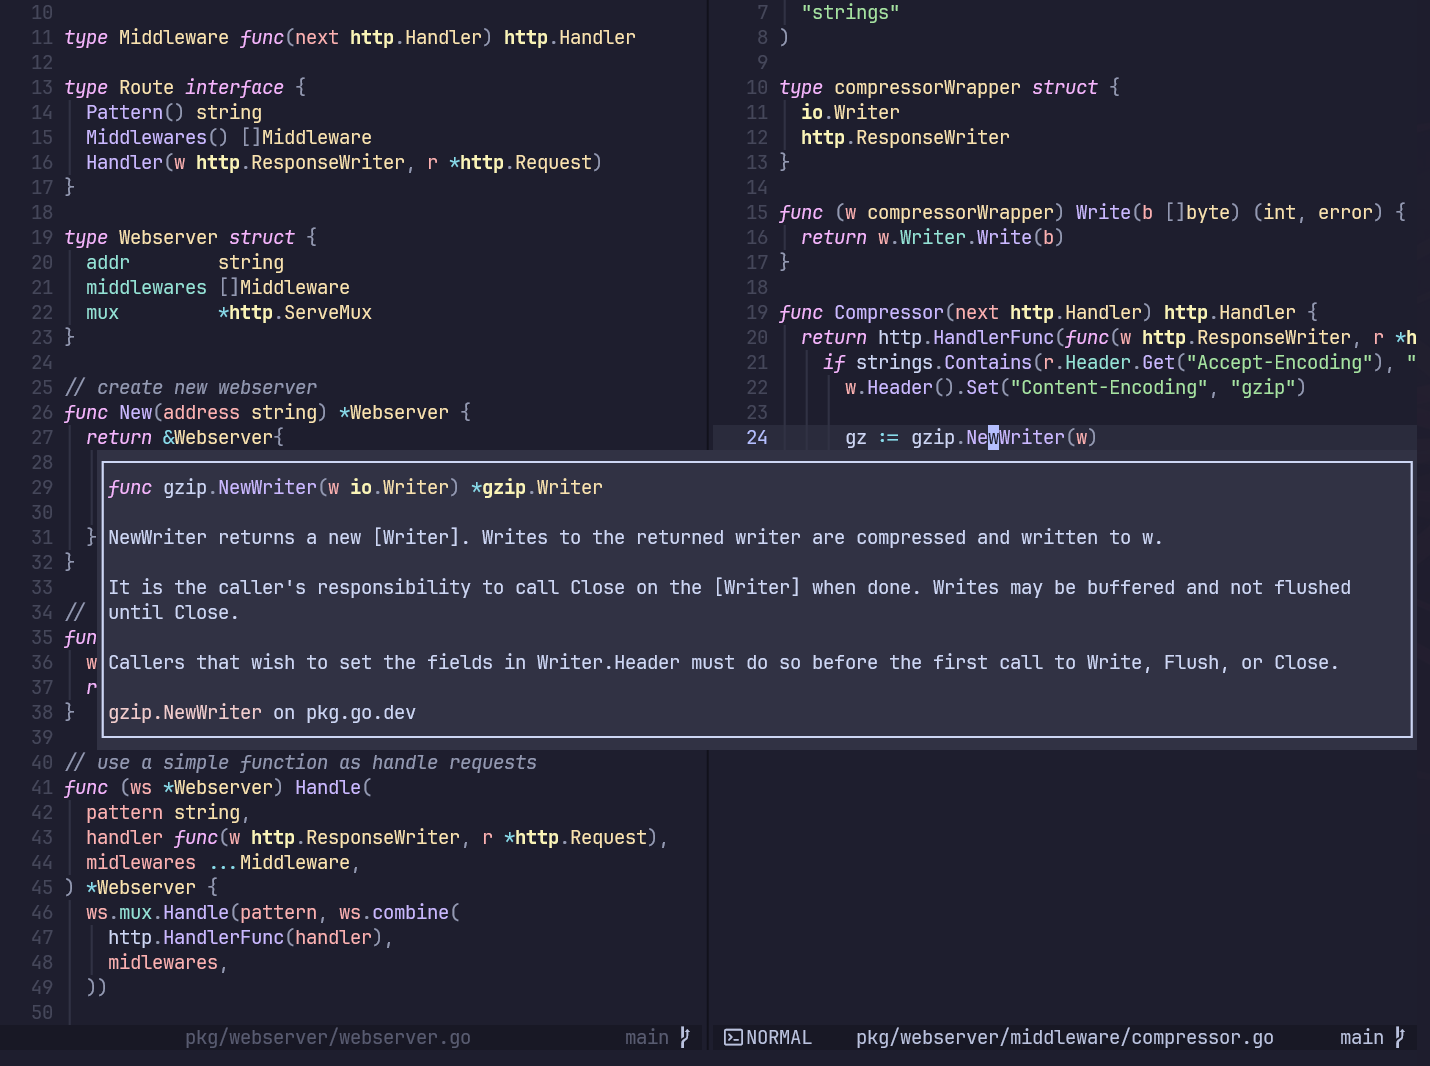Viewport: 1430px width, 1066px height.
Task: Click 'main' branch name in left statusline
Action: pyautogui.click(x=647, y=1037)
